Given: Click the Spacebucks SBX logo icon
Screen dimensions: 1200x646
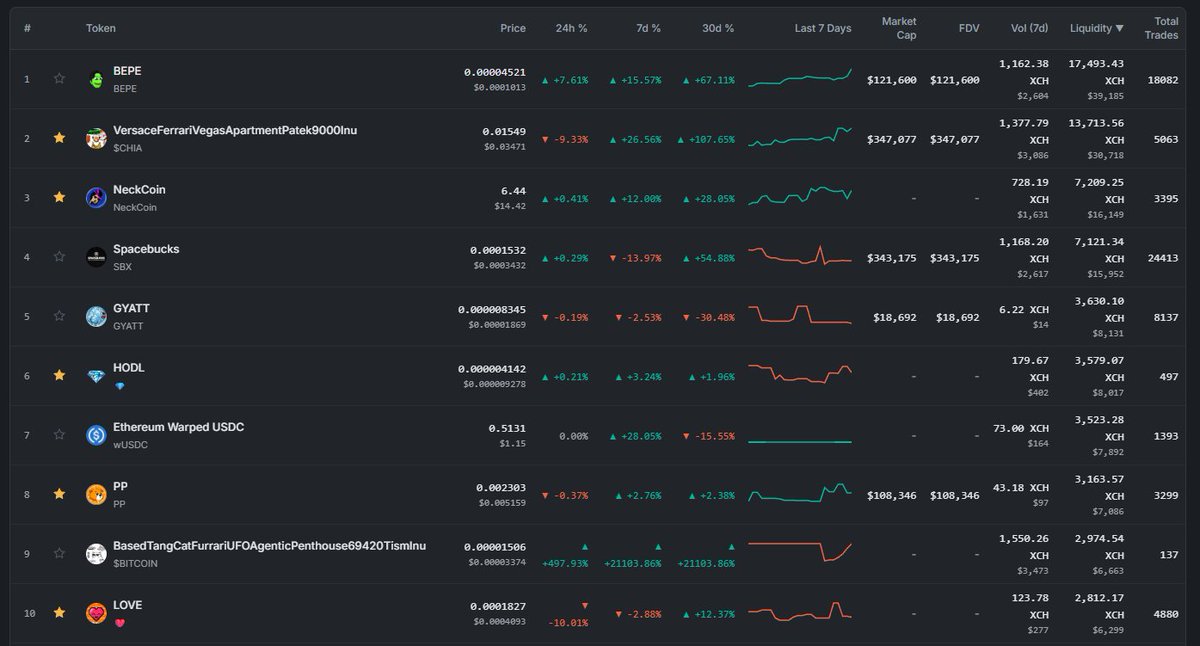Looking at the screenshot, I should point(96,257).
